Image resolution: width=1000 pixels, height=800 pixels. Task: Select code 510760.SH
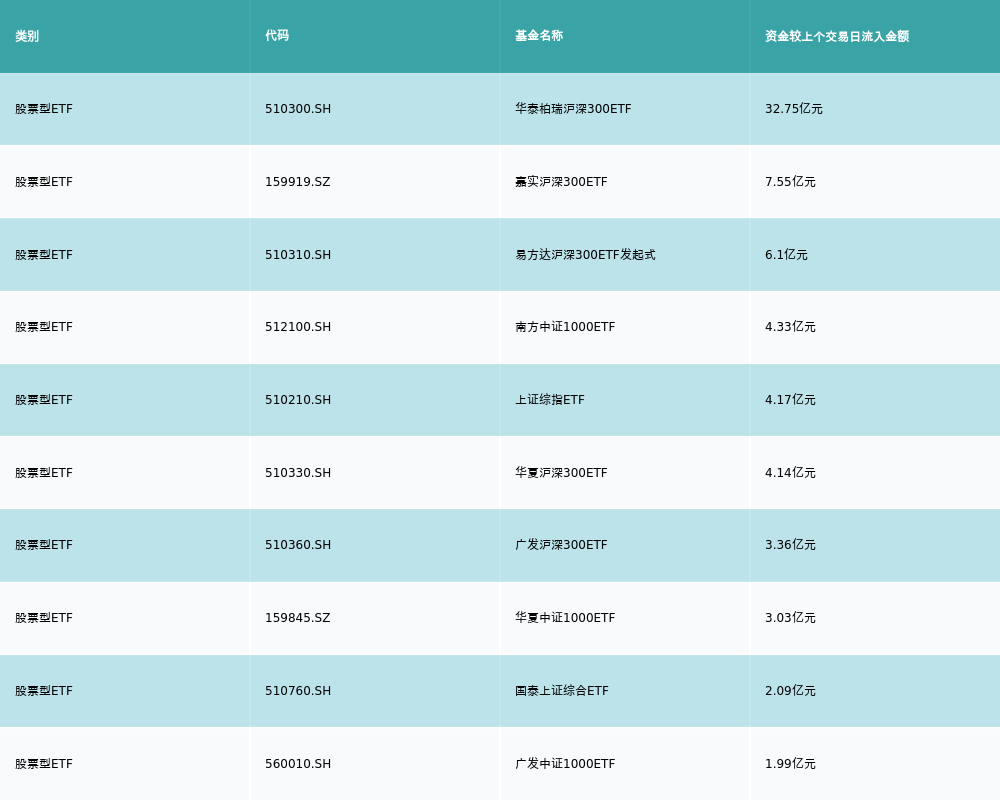click(x=298, y=691)
